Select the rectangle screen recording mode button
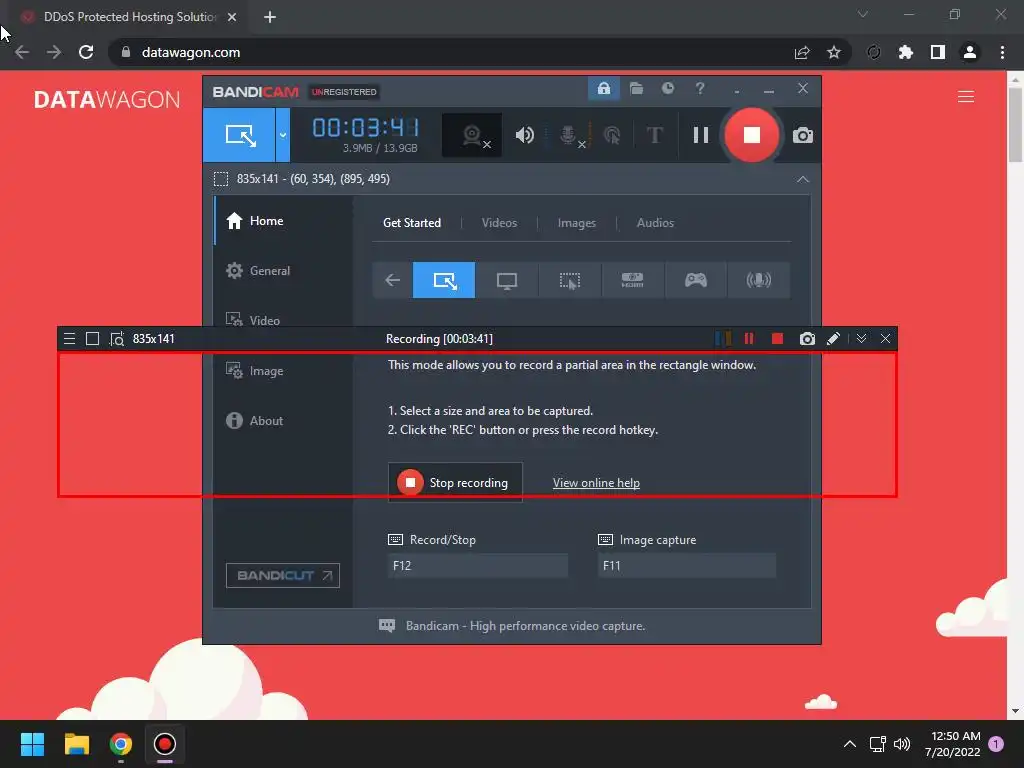Viewport: 1024px width, 768px height. tap(239, 135)
